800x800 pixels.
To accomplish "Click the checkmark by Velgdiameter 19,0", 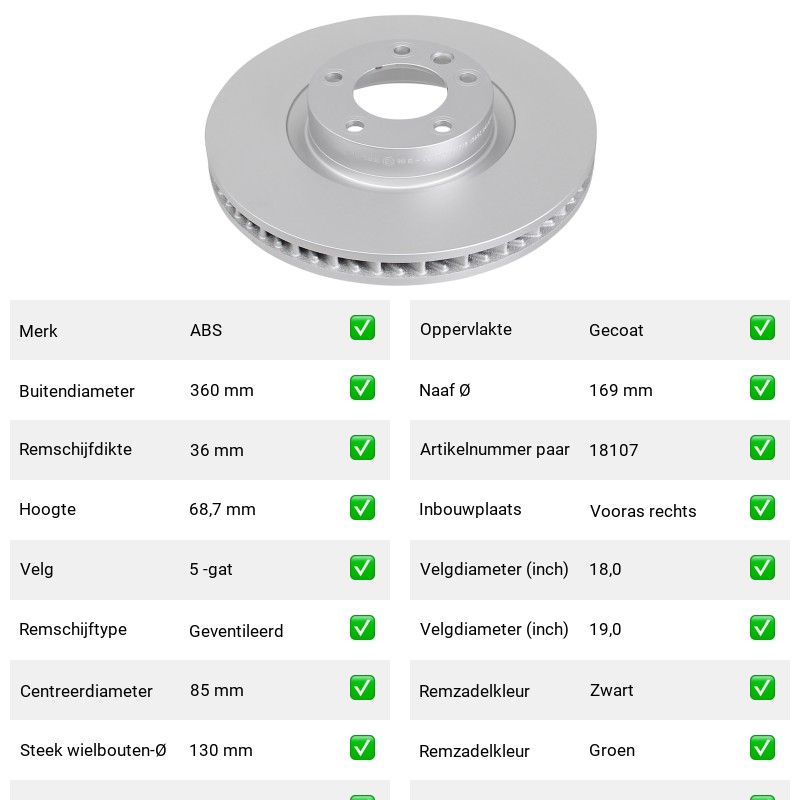I will tap(762, 628).
